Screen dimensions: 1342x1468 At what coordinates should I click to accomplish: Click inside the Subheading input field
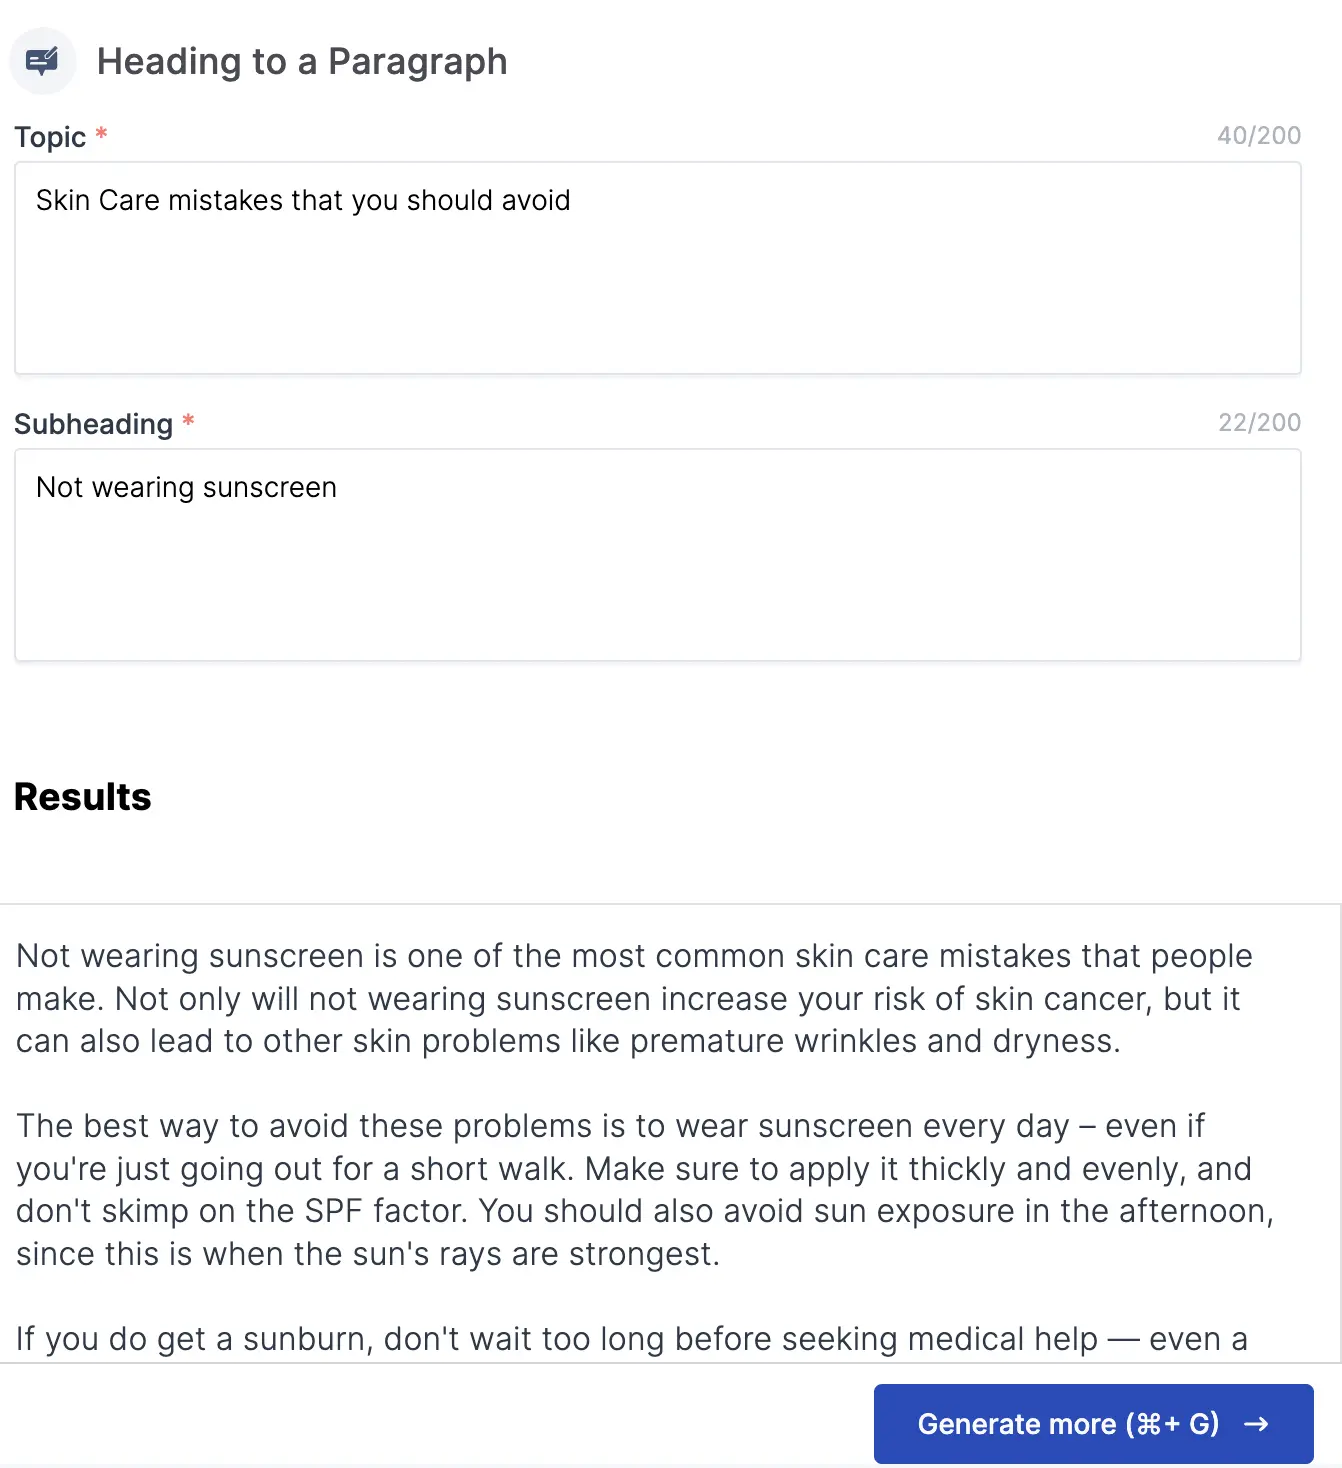click(x=658, y=555)
